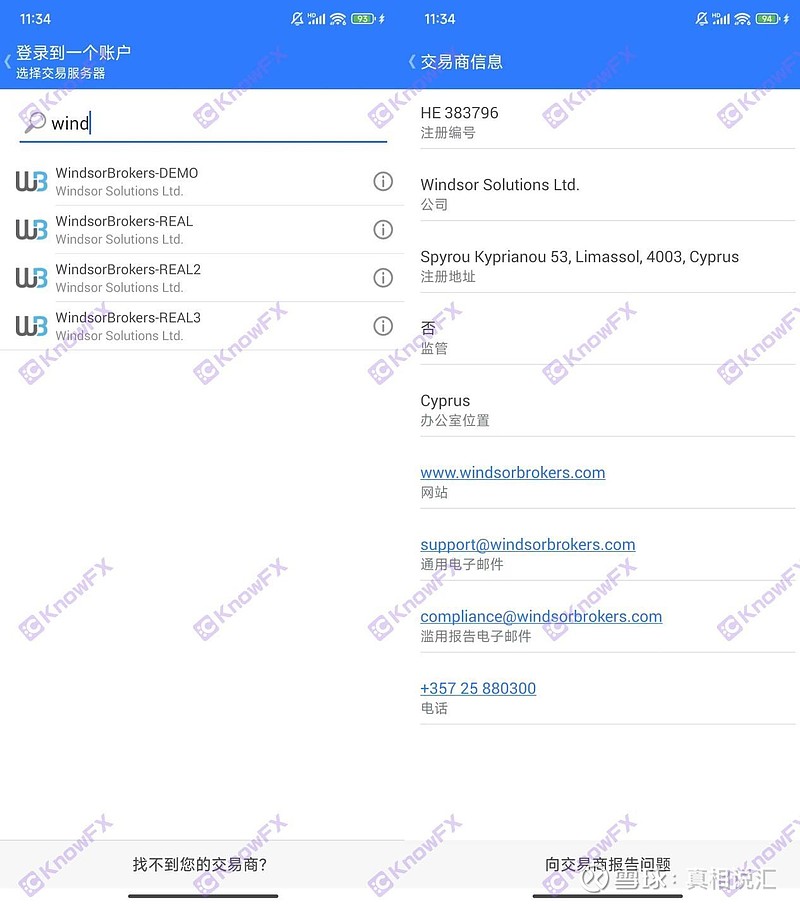Open info icon beside WindsorBrokers-REAL
The image size is (800, 904).
pos(382,229)
